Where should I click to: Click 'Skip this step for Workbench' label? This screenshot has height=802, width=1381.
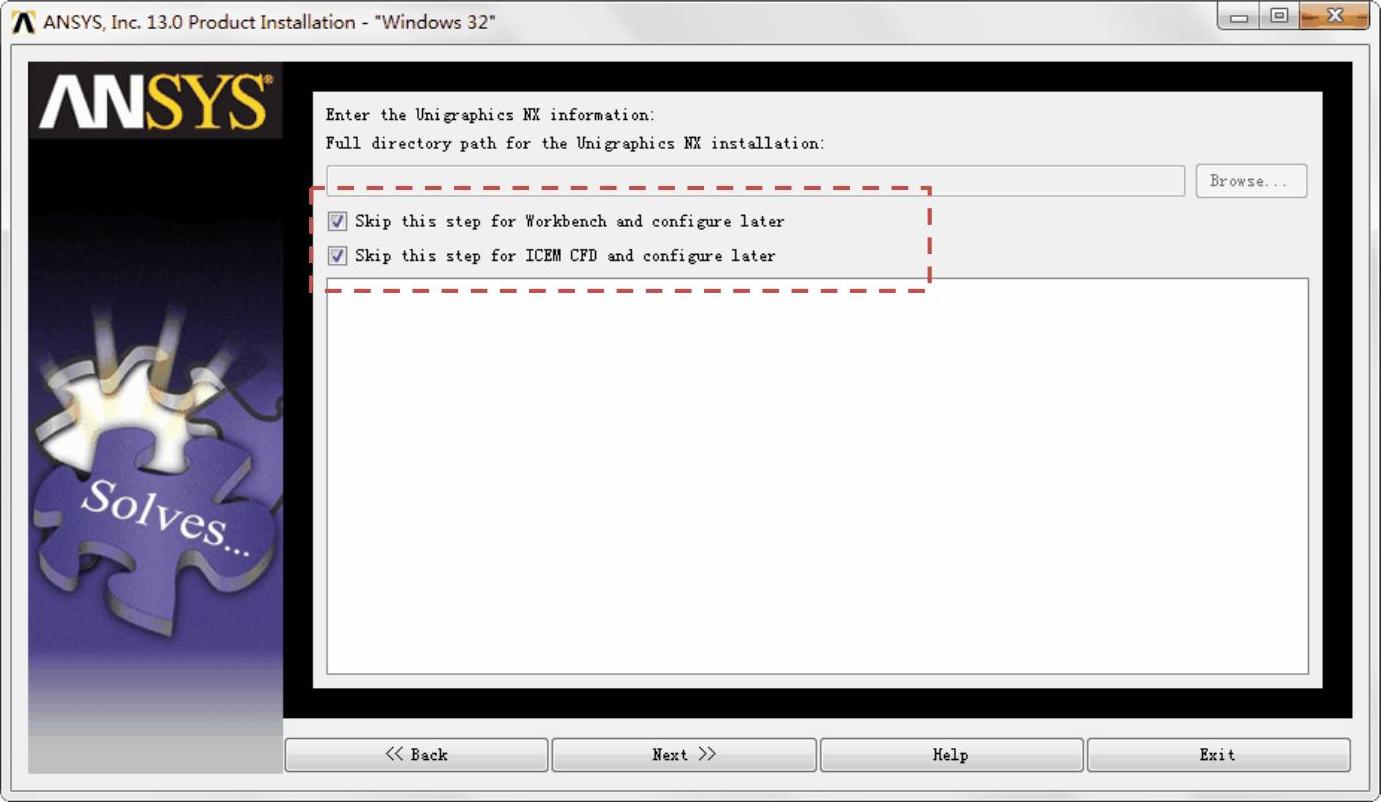(569, 221)
